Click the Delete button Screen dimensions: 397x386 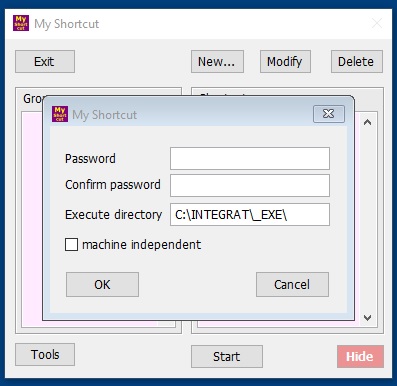tap(357, 61)
